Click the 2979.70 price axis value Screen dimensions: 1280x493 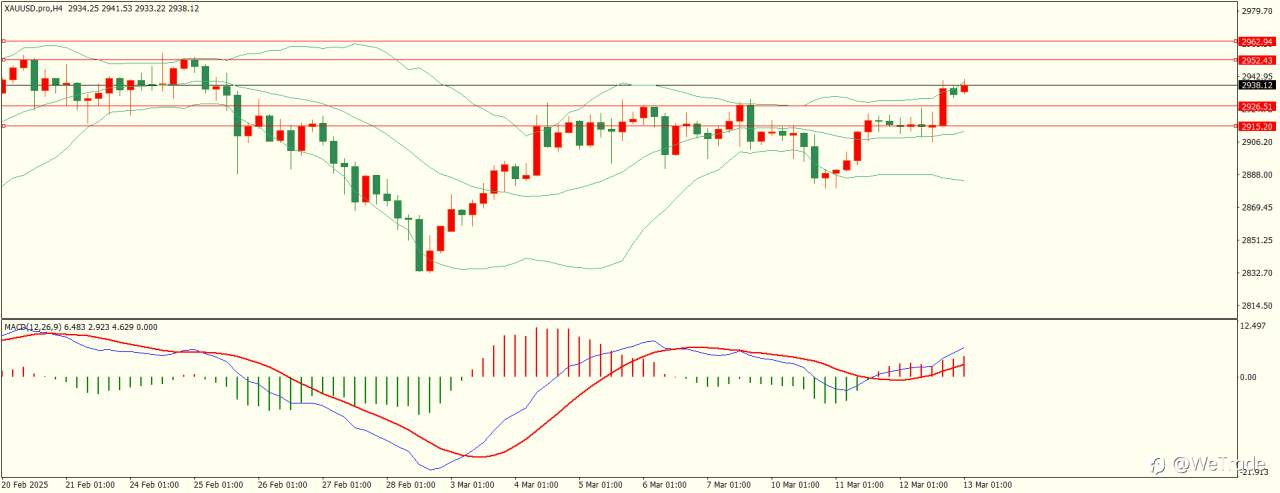(1257, 11)
